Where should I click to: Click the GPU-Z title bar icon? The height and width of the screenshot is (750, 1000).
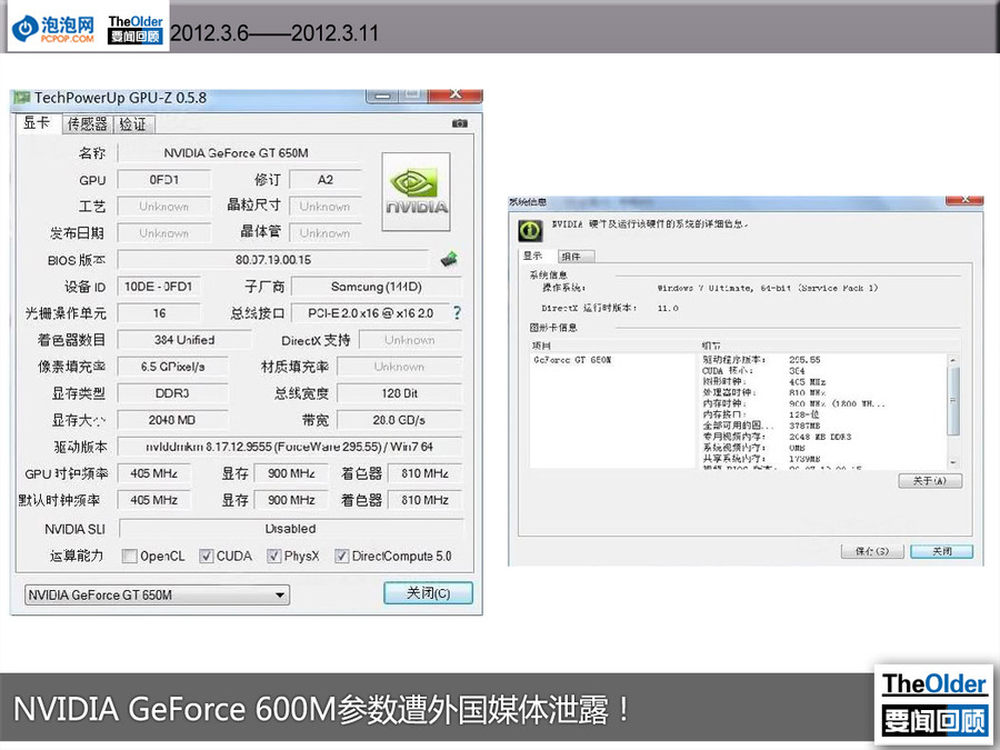(x=22, y=98)
